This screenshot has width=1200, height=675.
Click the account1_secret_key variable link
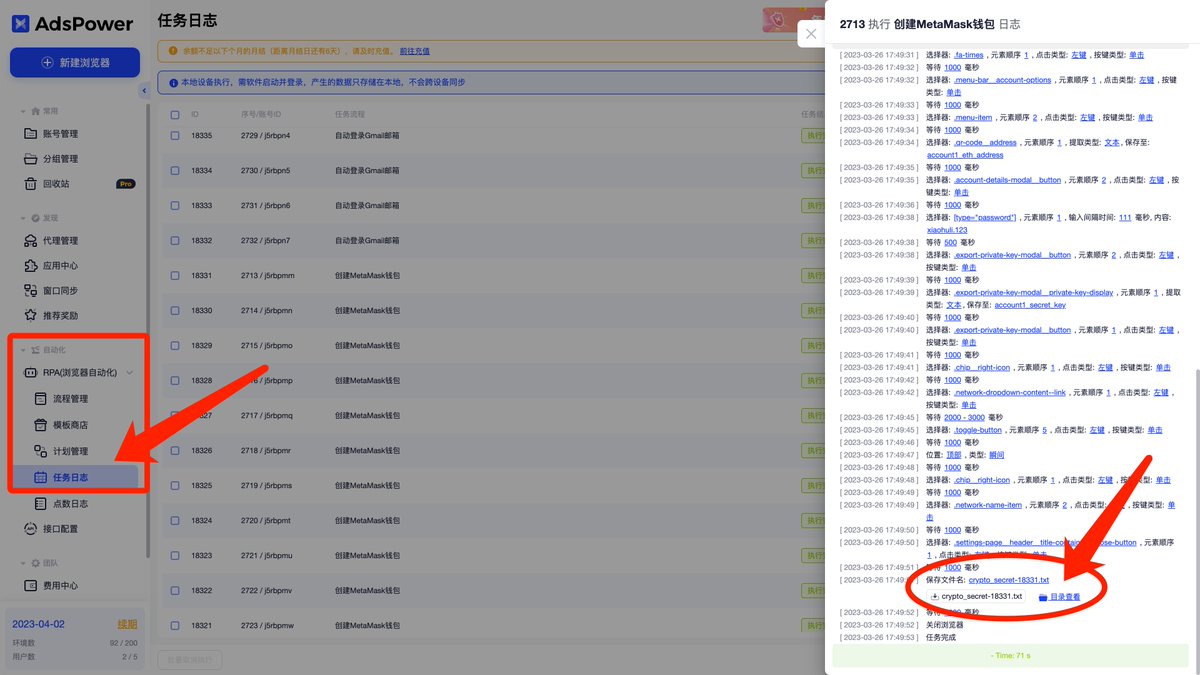click(1030, 305)
